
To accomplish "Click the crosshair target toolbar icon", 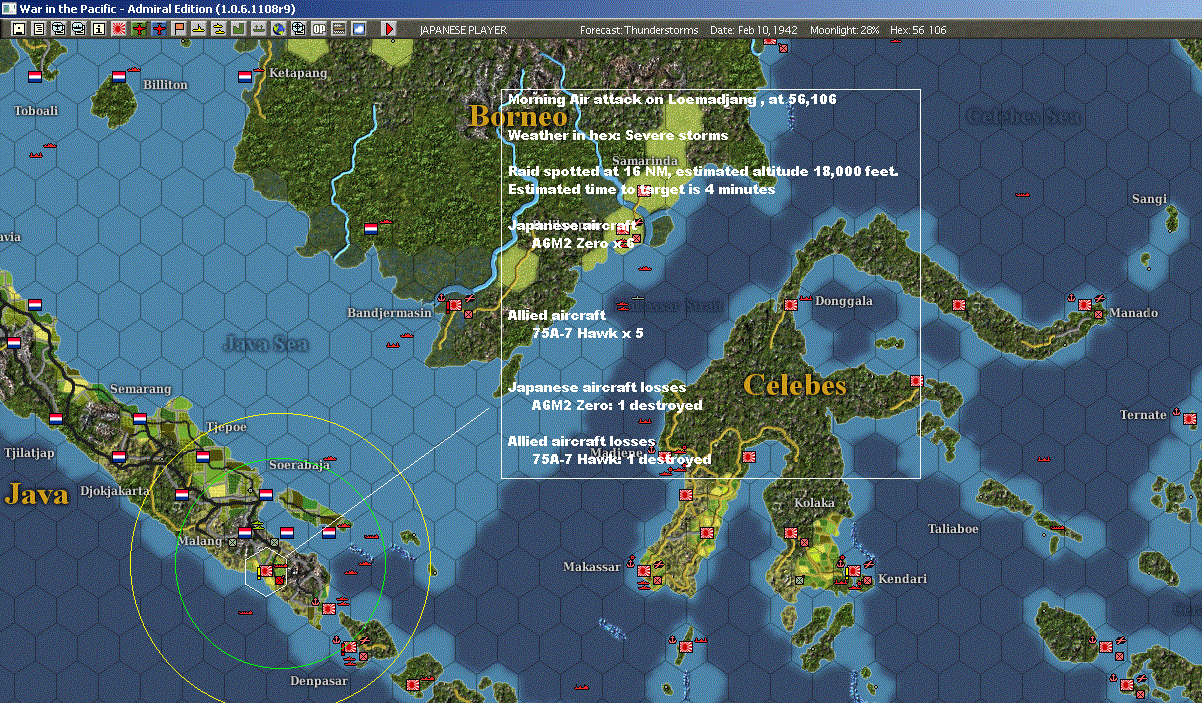I will click(298, 29).
